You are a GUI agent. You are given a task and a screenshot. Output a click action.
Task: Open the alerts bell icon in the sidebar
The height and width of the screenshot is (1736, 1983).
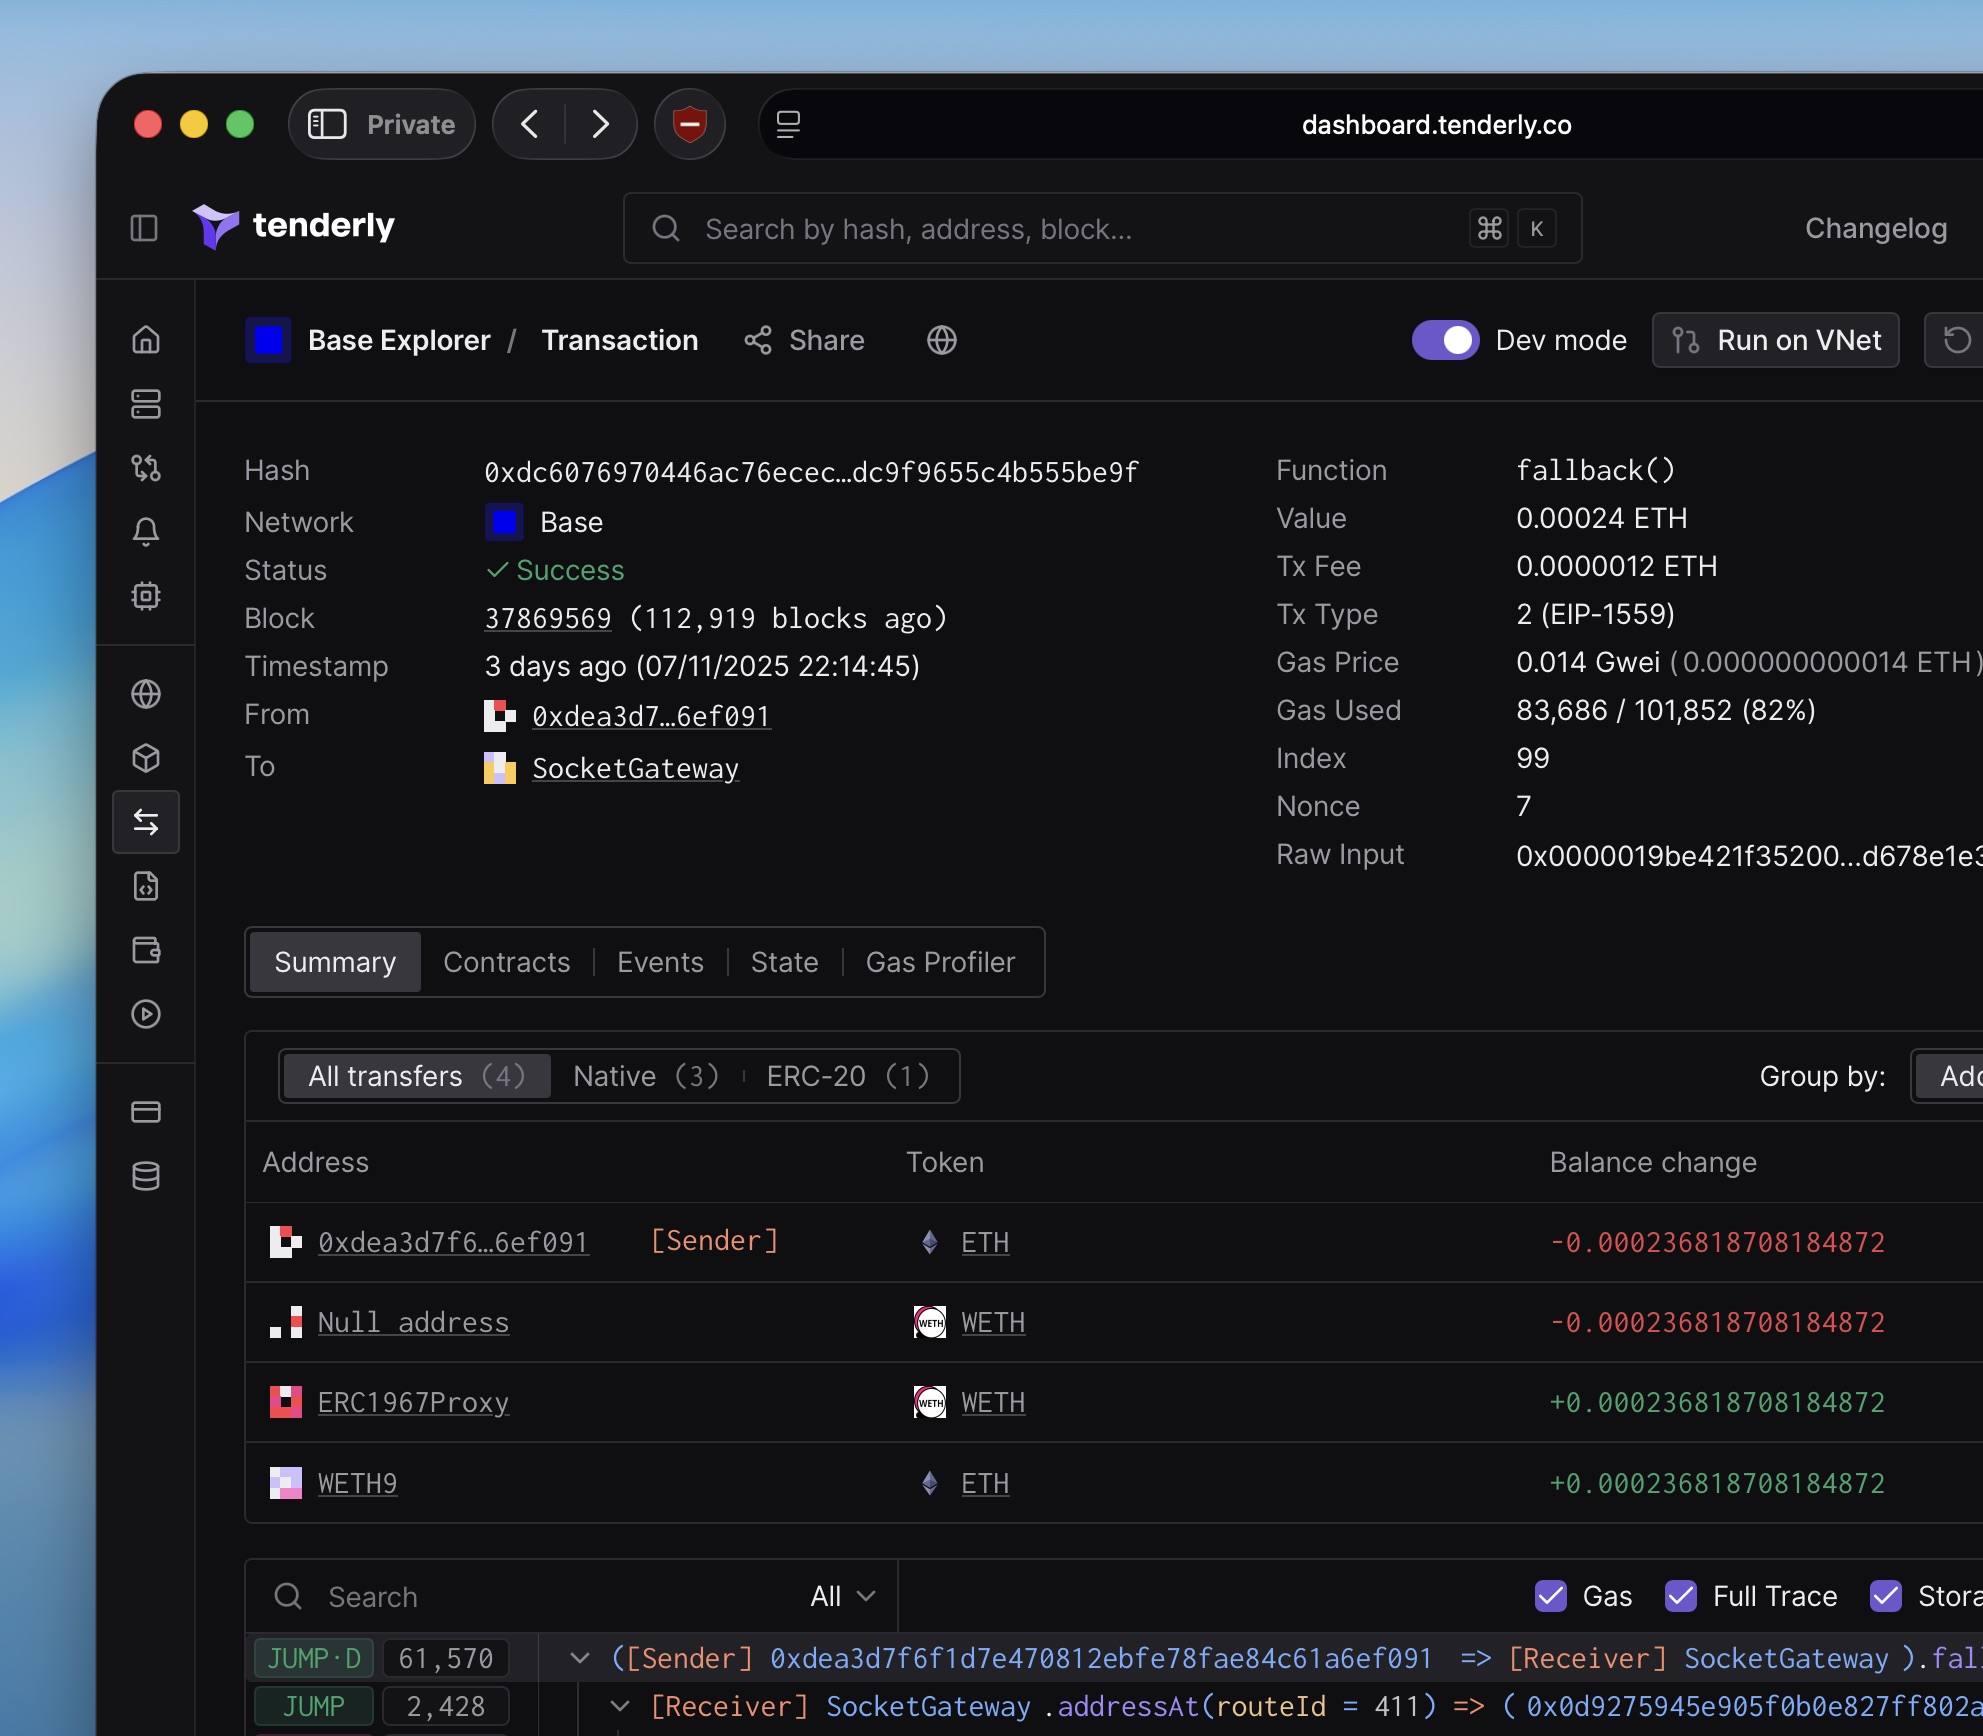click(146, 532)
